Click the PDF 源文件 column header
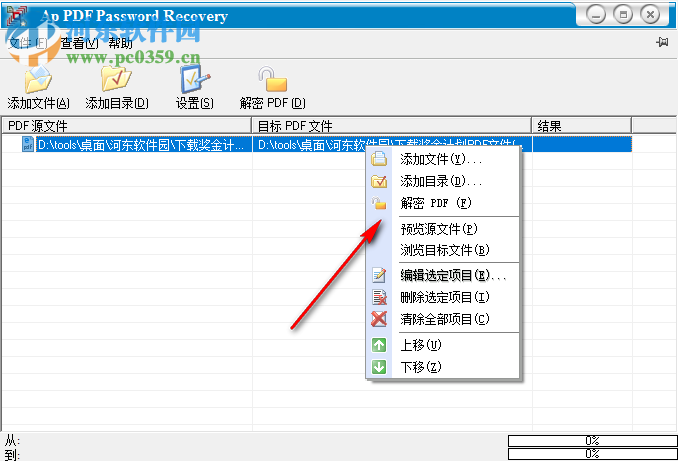This screenshot has height=461, width=678. [x=127, y=126]
